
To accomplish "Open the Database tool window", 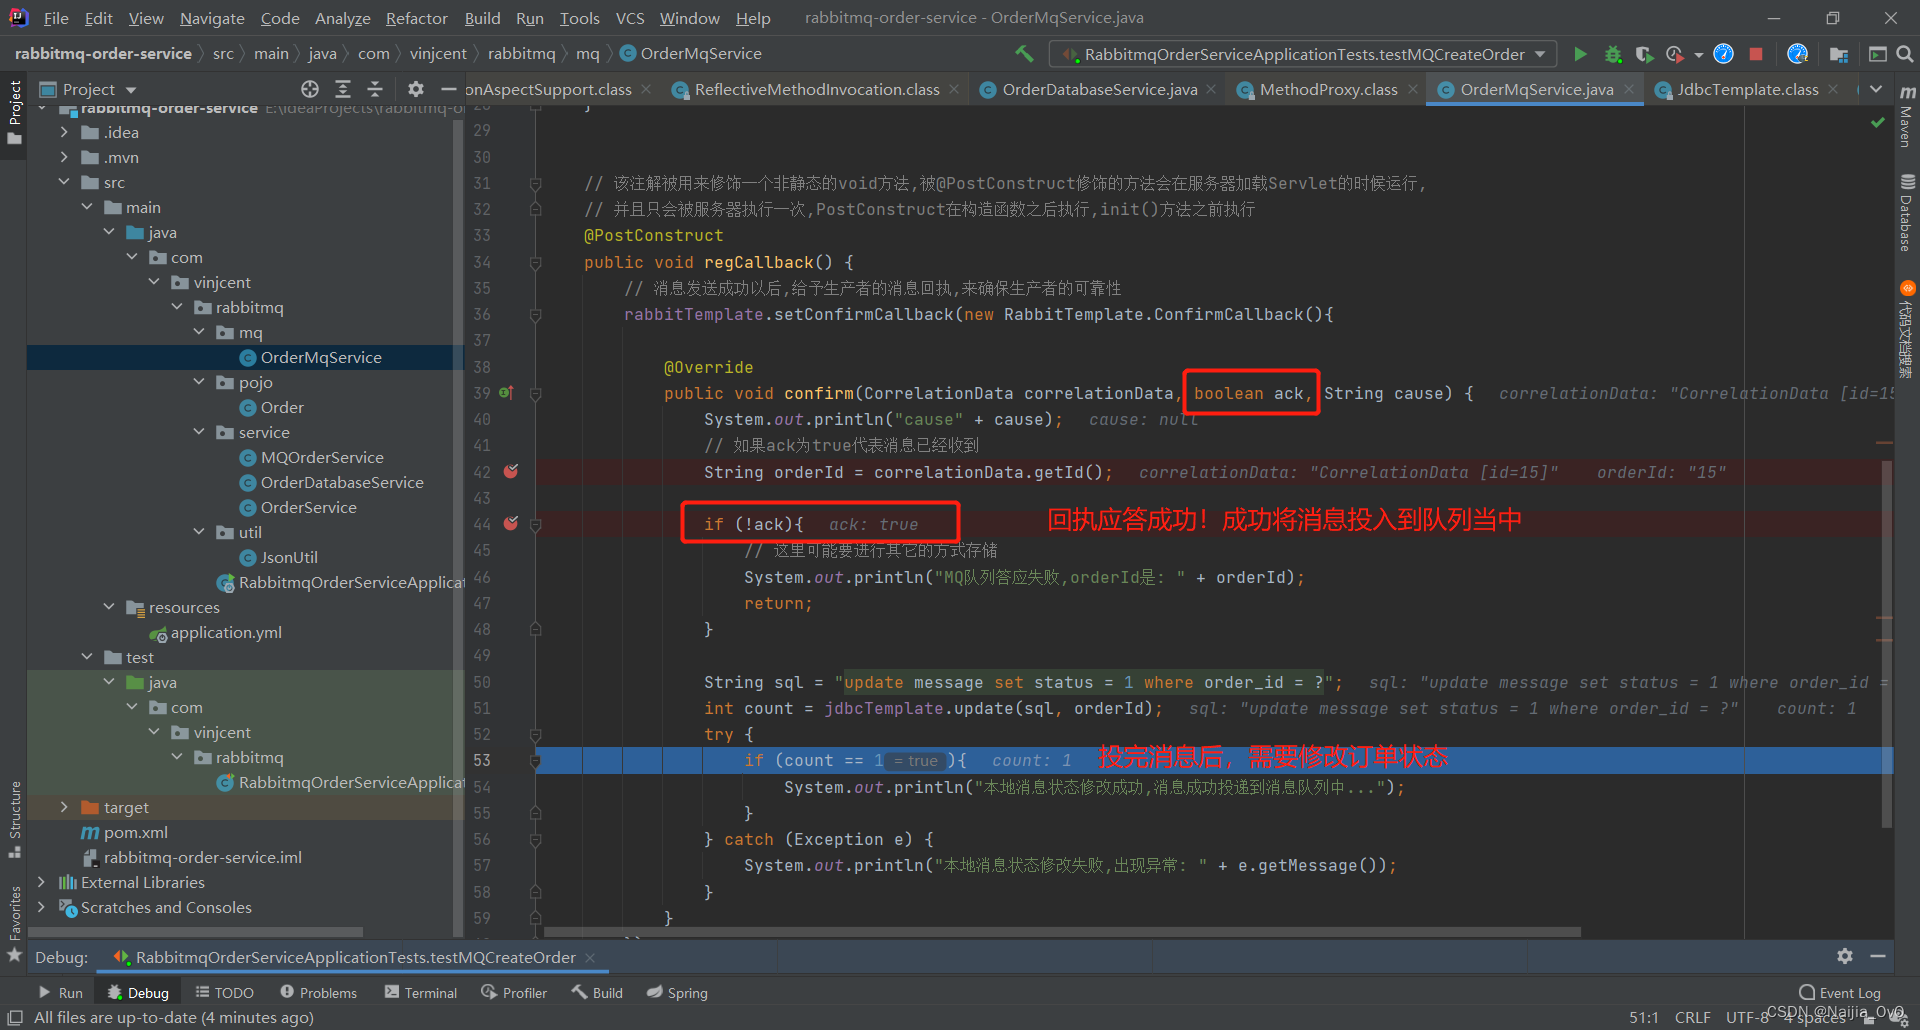I will pyautogui.click(x=1907, y=213).
